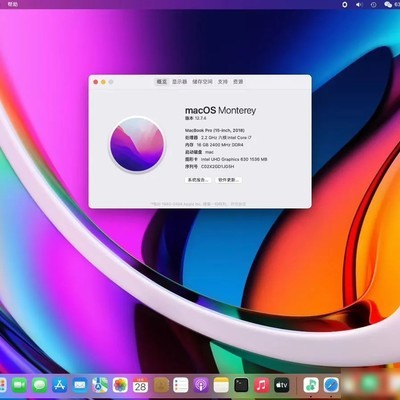
Task: Launch Terminal from the Dock
Action: click(241, 385)
